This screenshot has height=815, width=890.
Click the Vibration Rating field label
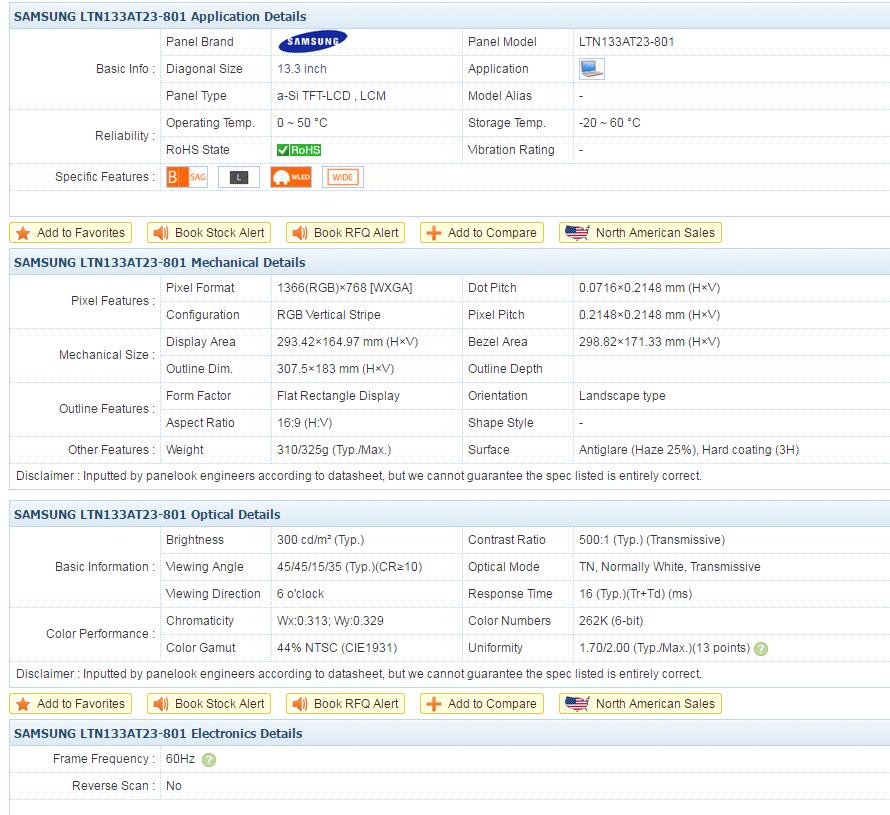(511, 150)
